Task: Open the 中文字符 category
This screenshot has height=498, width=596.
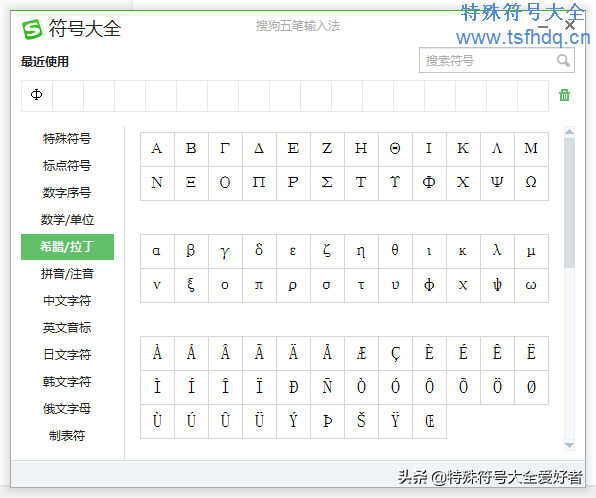Action: pos(67,301)
